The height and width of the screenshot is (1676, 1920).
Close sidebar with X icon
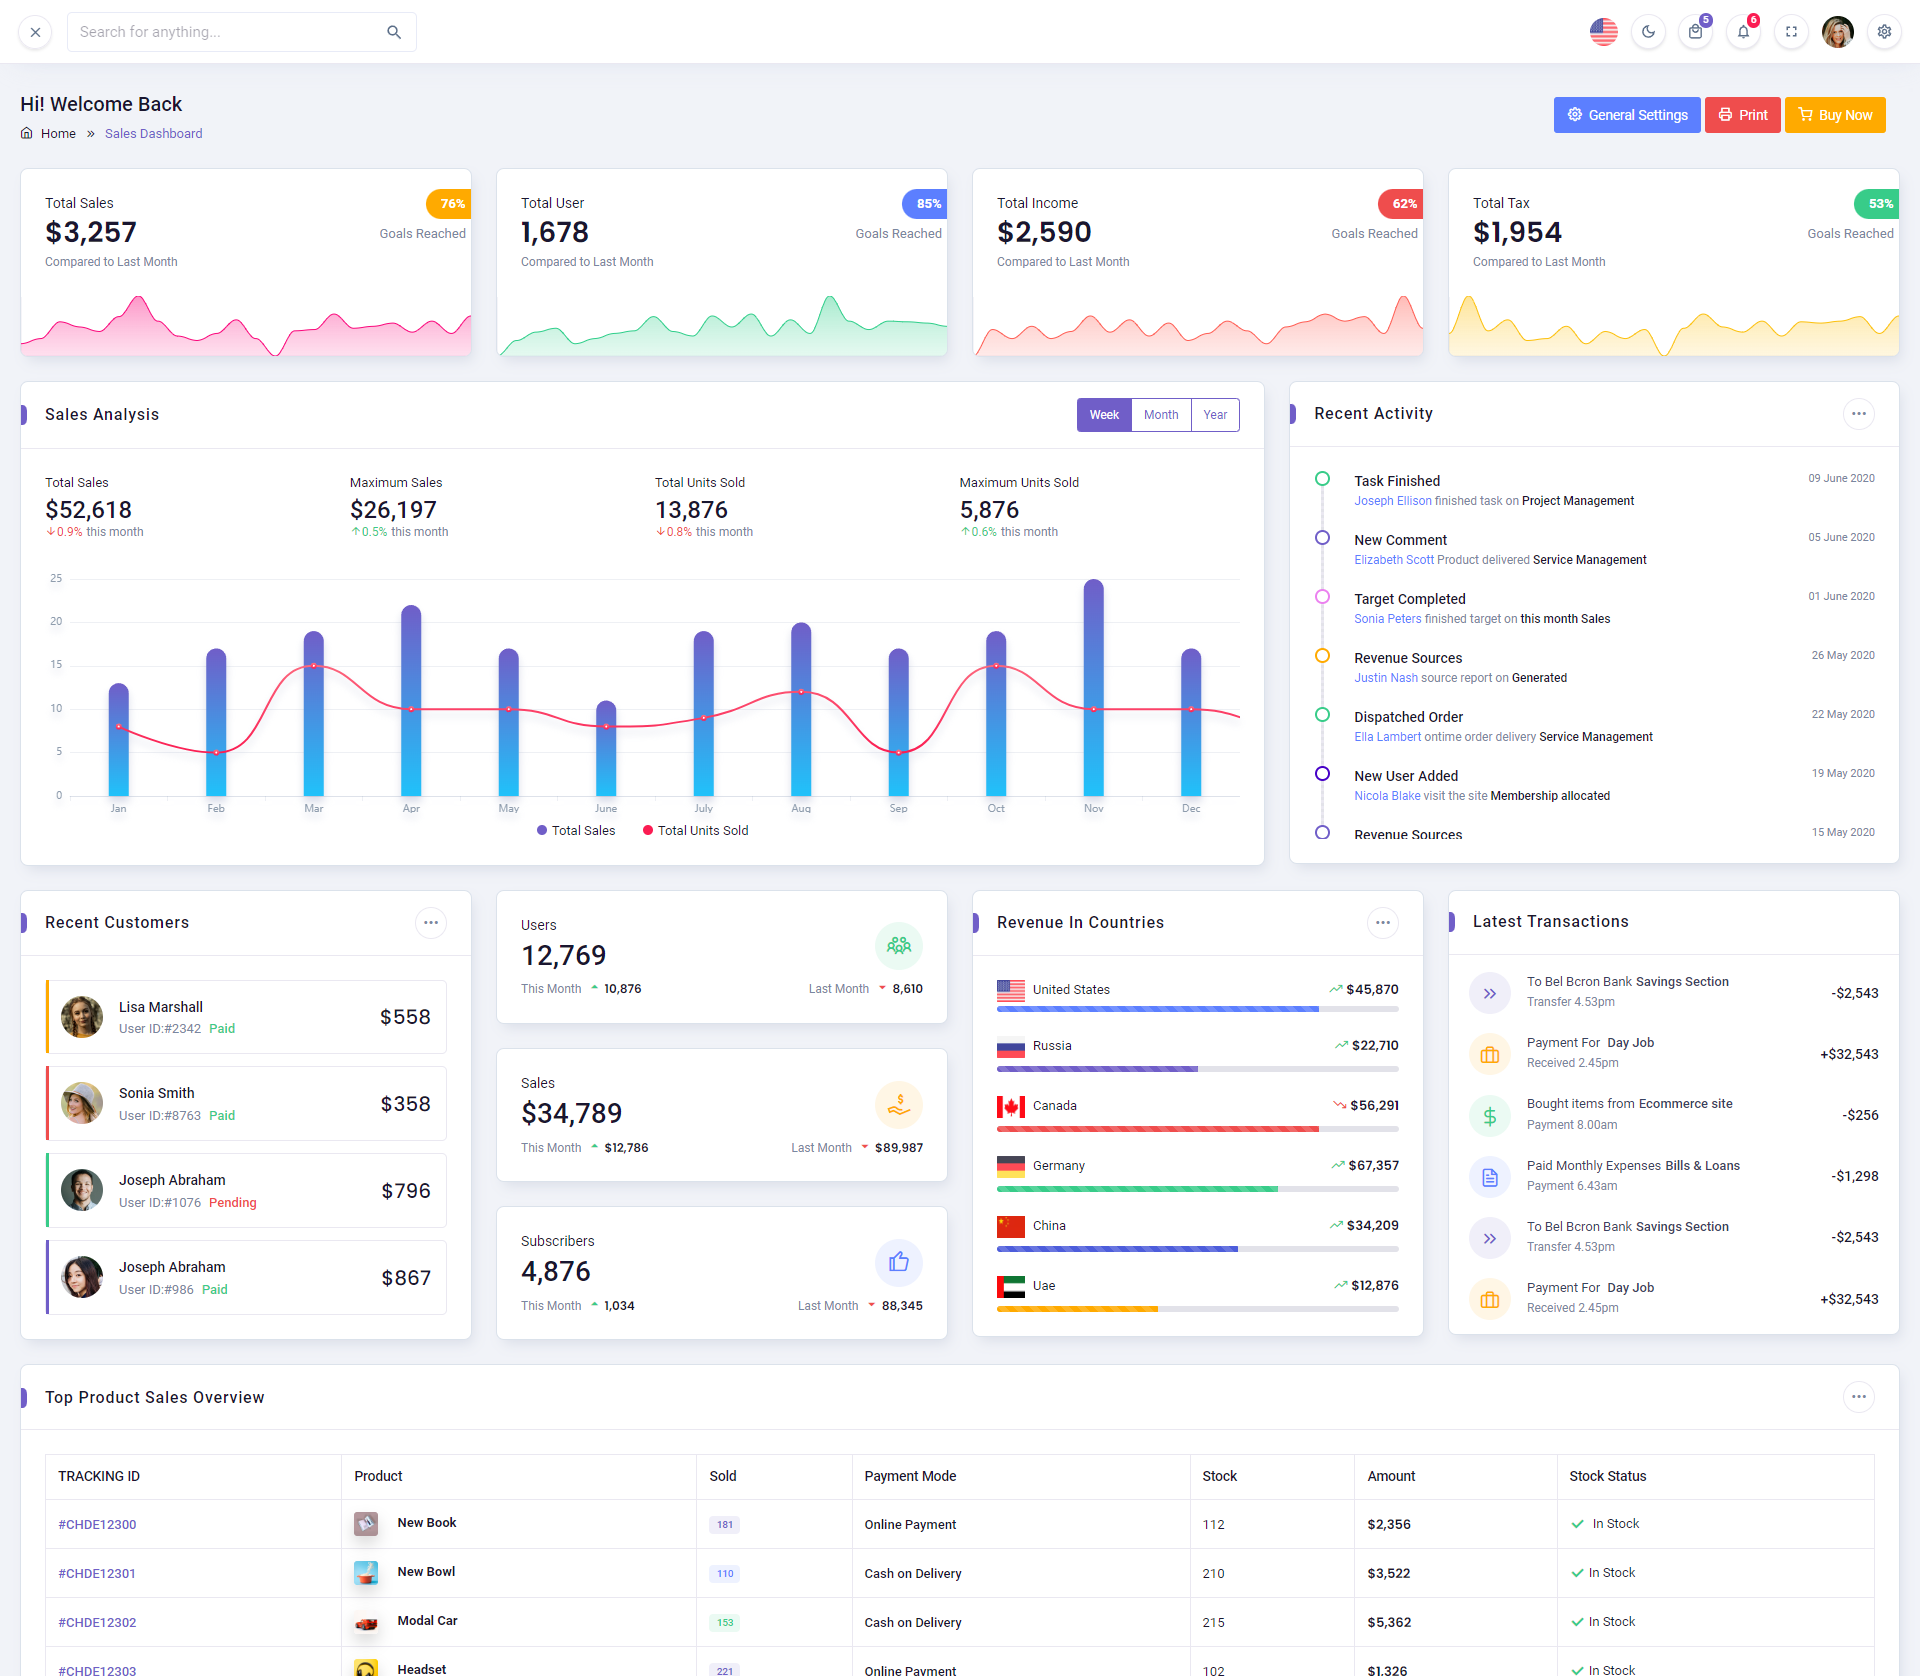pyautogui.click(x=35, y=32)
